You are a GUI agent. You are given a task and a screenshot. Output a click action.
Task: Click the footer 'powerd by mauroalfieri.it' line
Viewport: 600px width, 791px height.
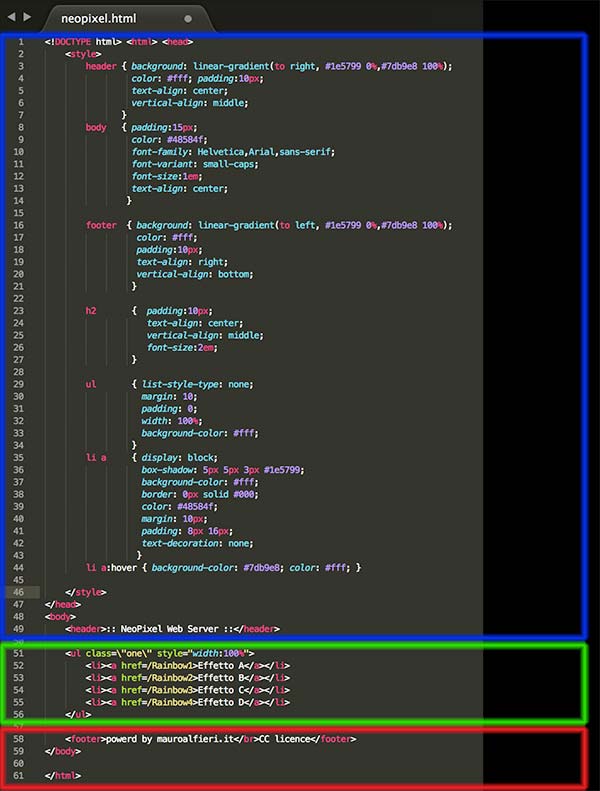tap(210, 739)
